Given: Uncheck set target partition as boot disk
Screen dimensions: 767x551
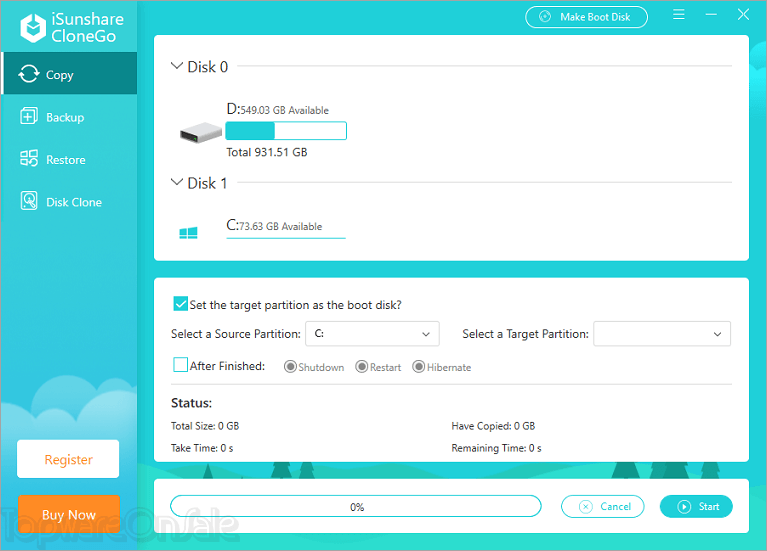Looking at the screenshot, I should (180, 304).
